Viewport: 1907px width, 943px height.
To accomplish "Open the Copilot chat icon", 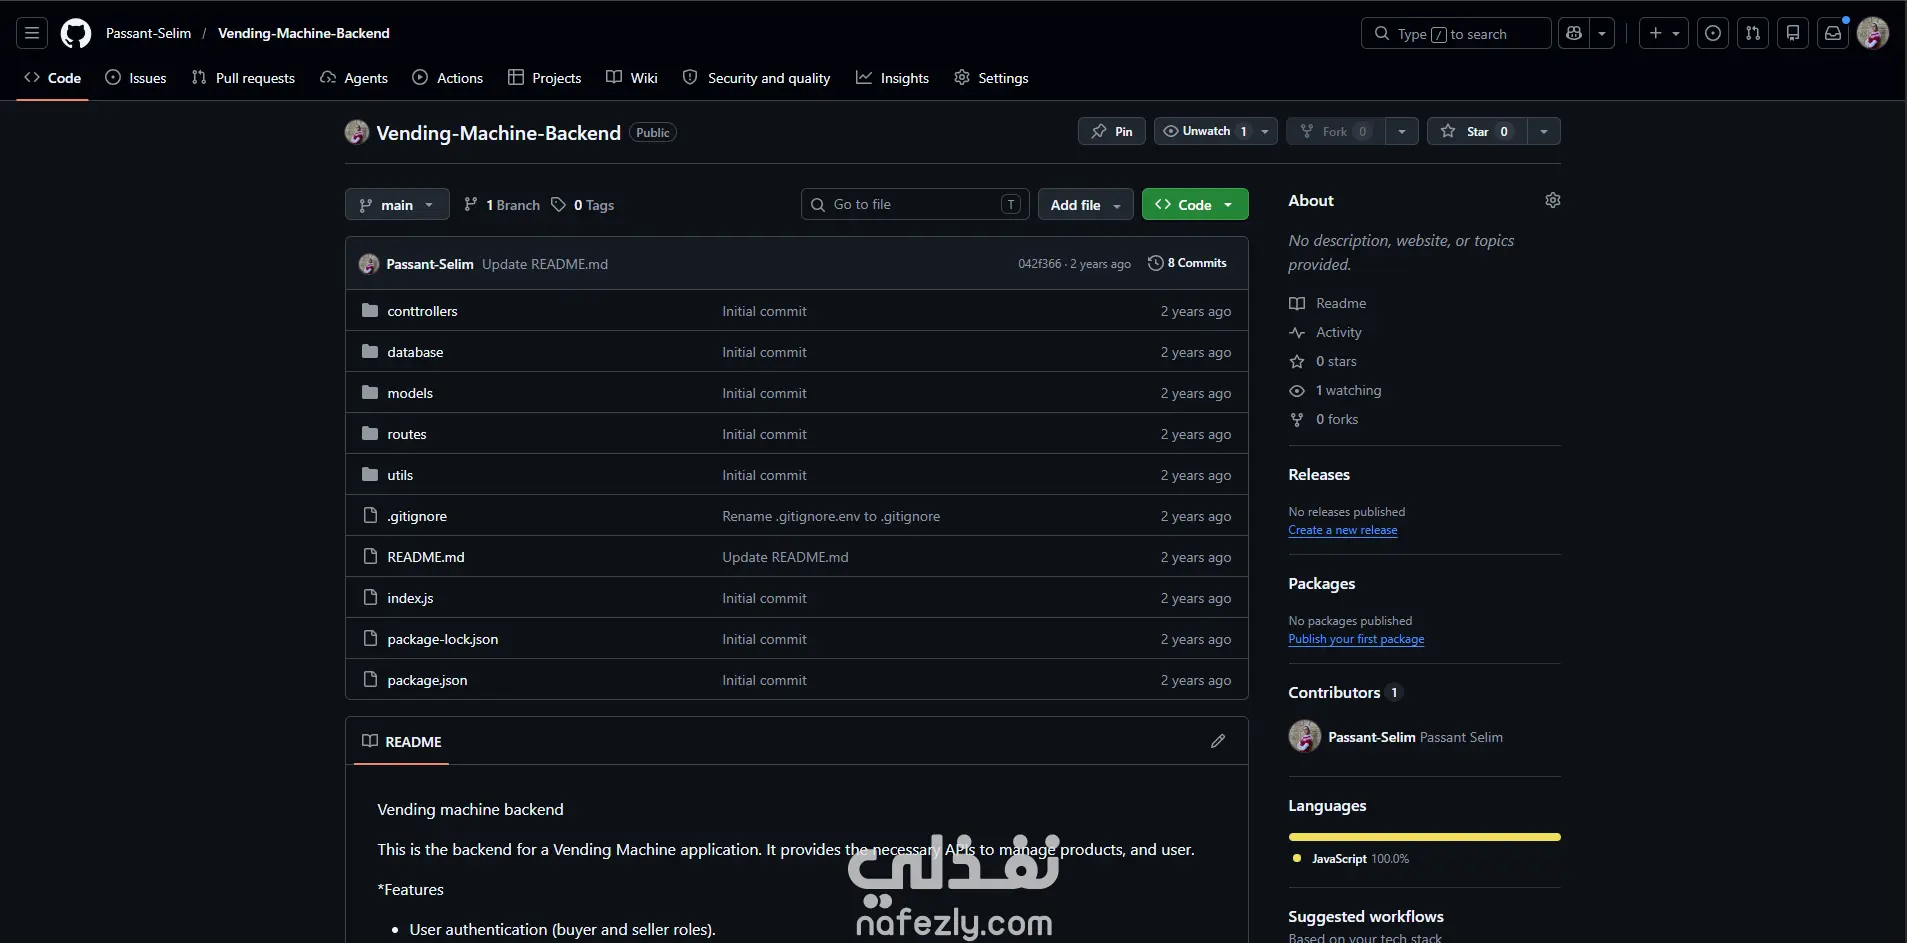I will [1574, 33].
